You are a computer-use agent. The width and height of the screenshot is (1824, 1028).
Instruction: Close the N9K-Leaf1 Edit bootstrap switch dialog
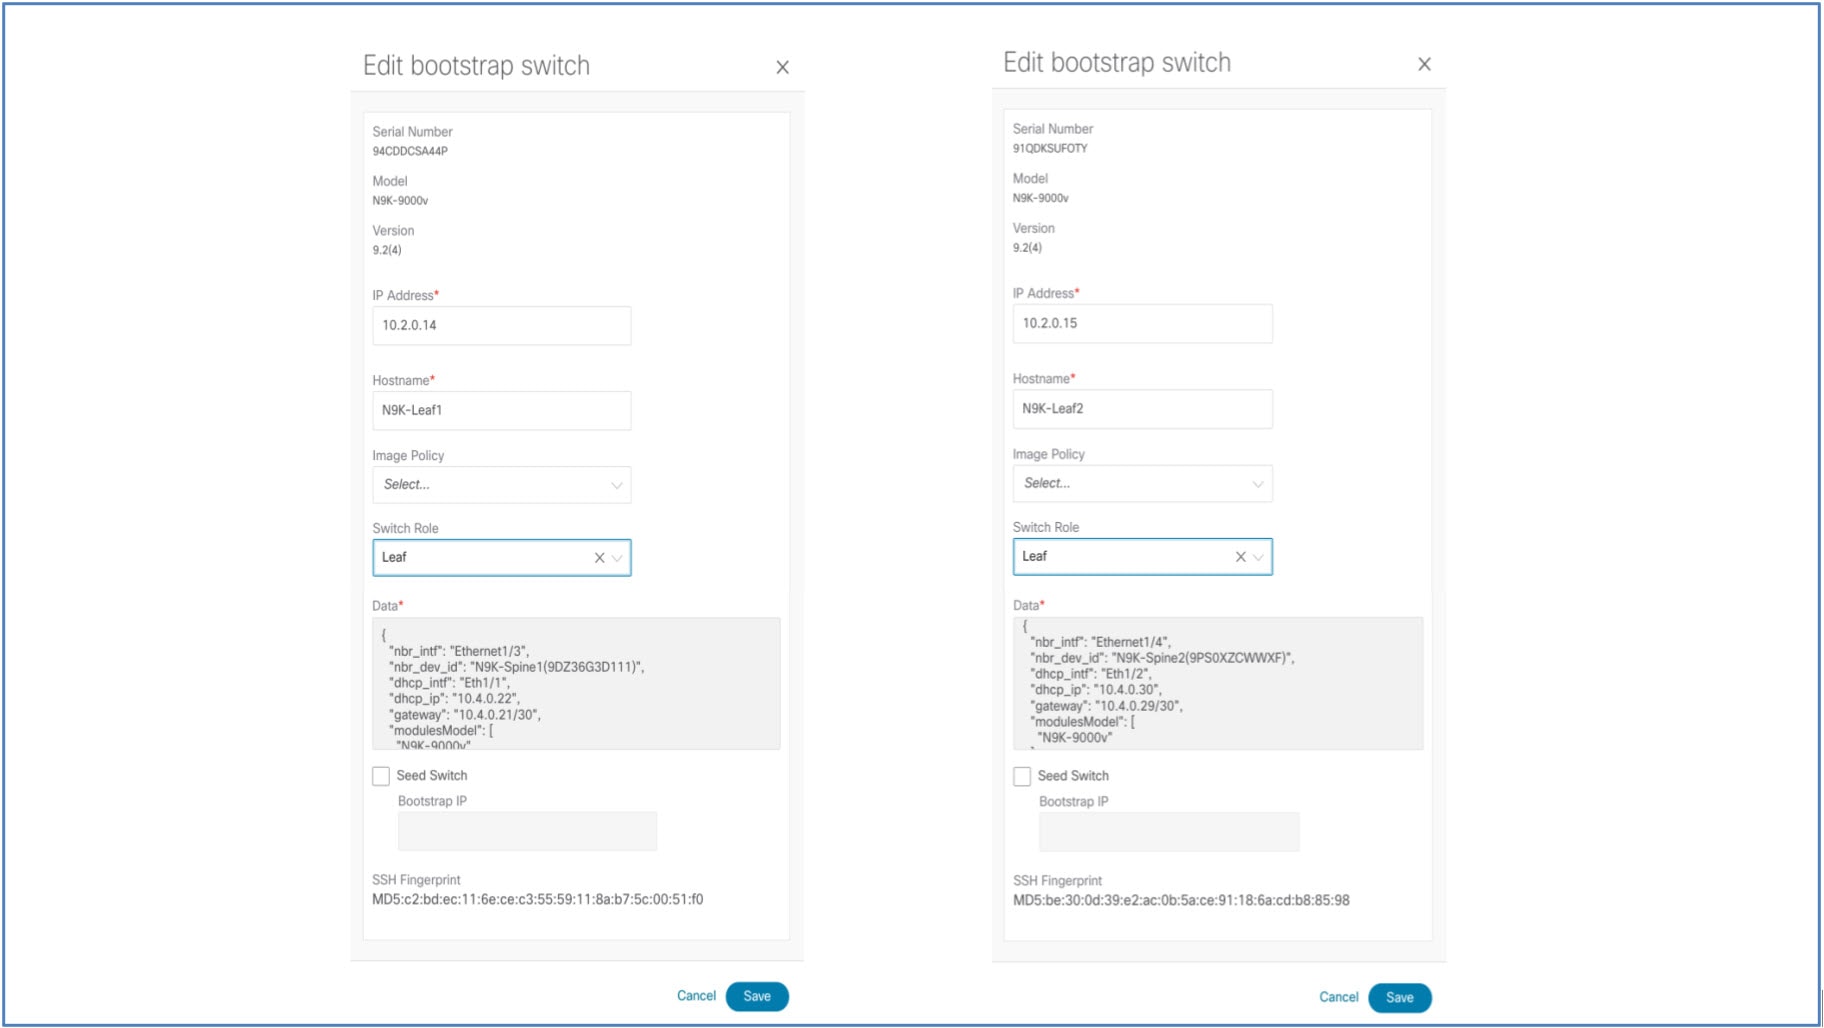(x=782, y=67)
